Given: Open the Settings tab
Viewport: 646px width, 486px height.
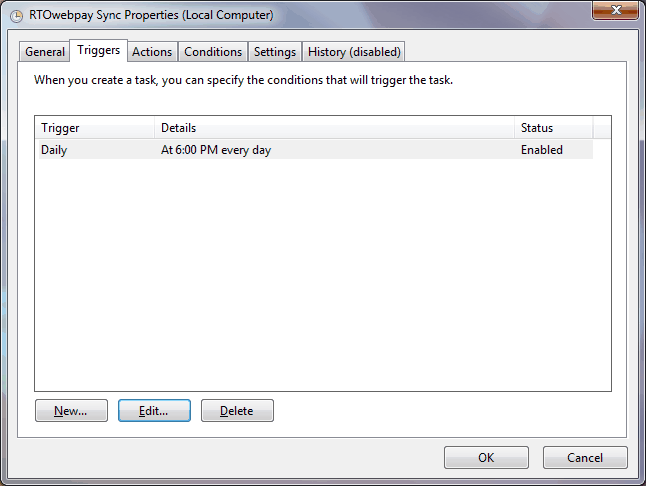Looking at the screenshot, I should coord(274,52).
